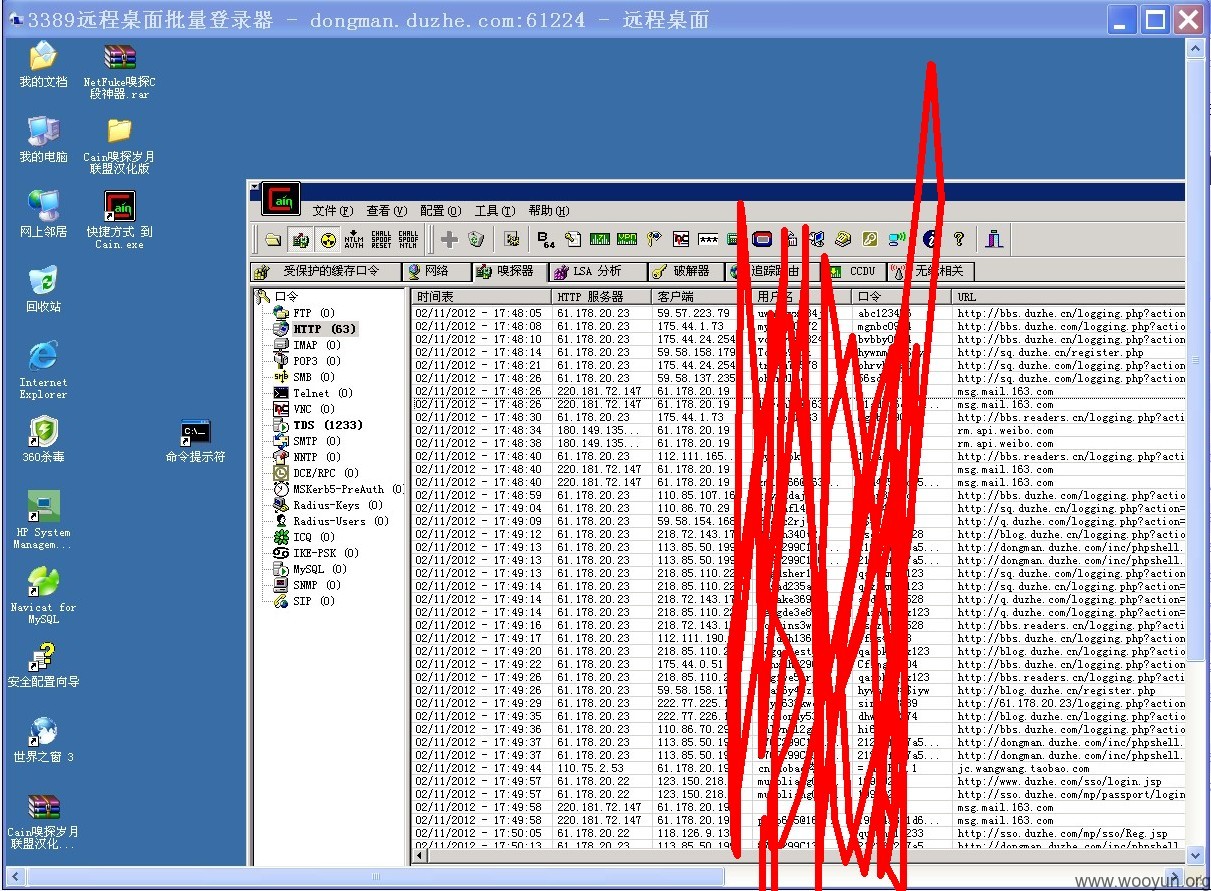Click the Cain logo icon in title area

pyautogui.click(x=282, y=199)
